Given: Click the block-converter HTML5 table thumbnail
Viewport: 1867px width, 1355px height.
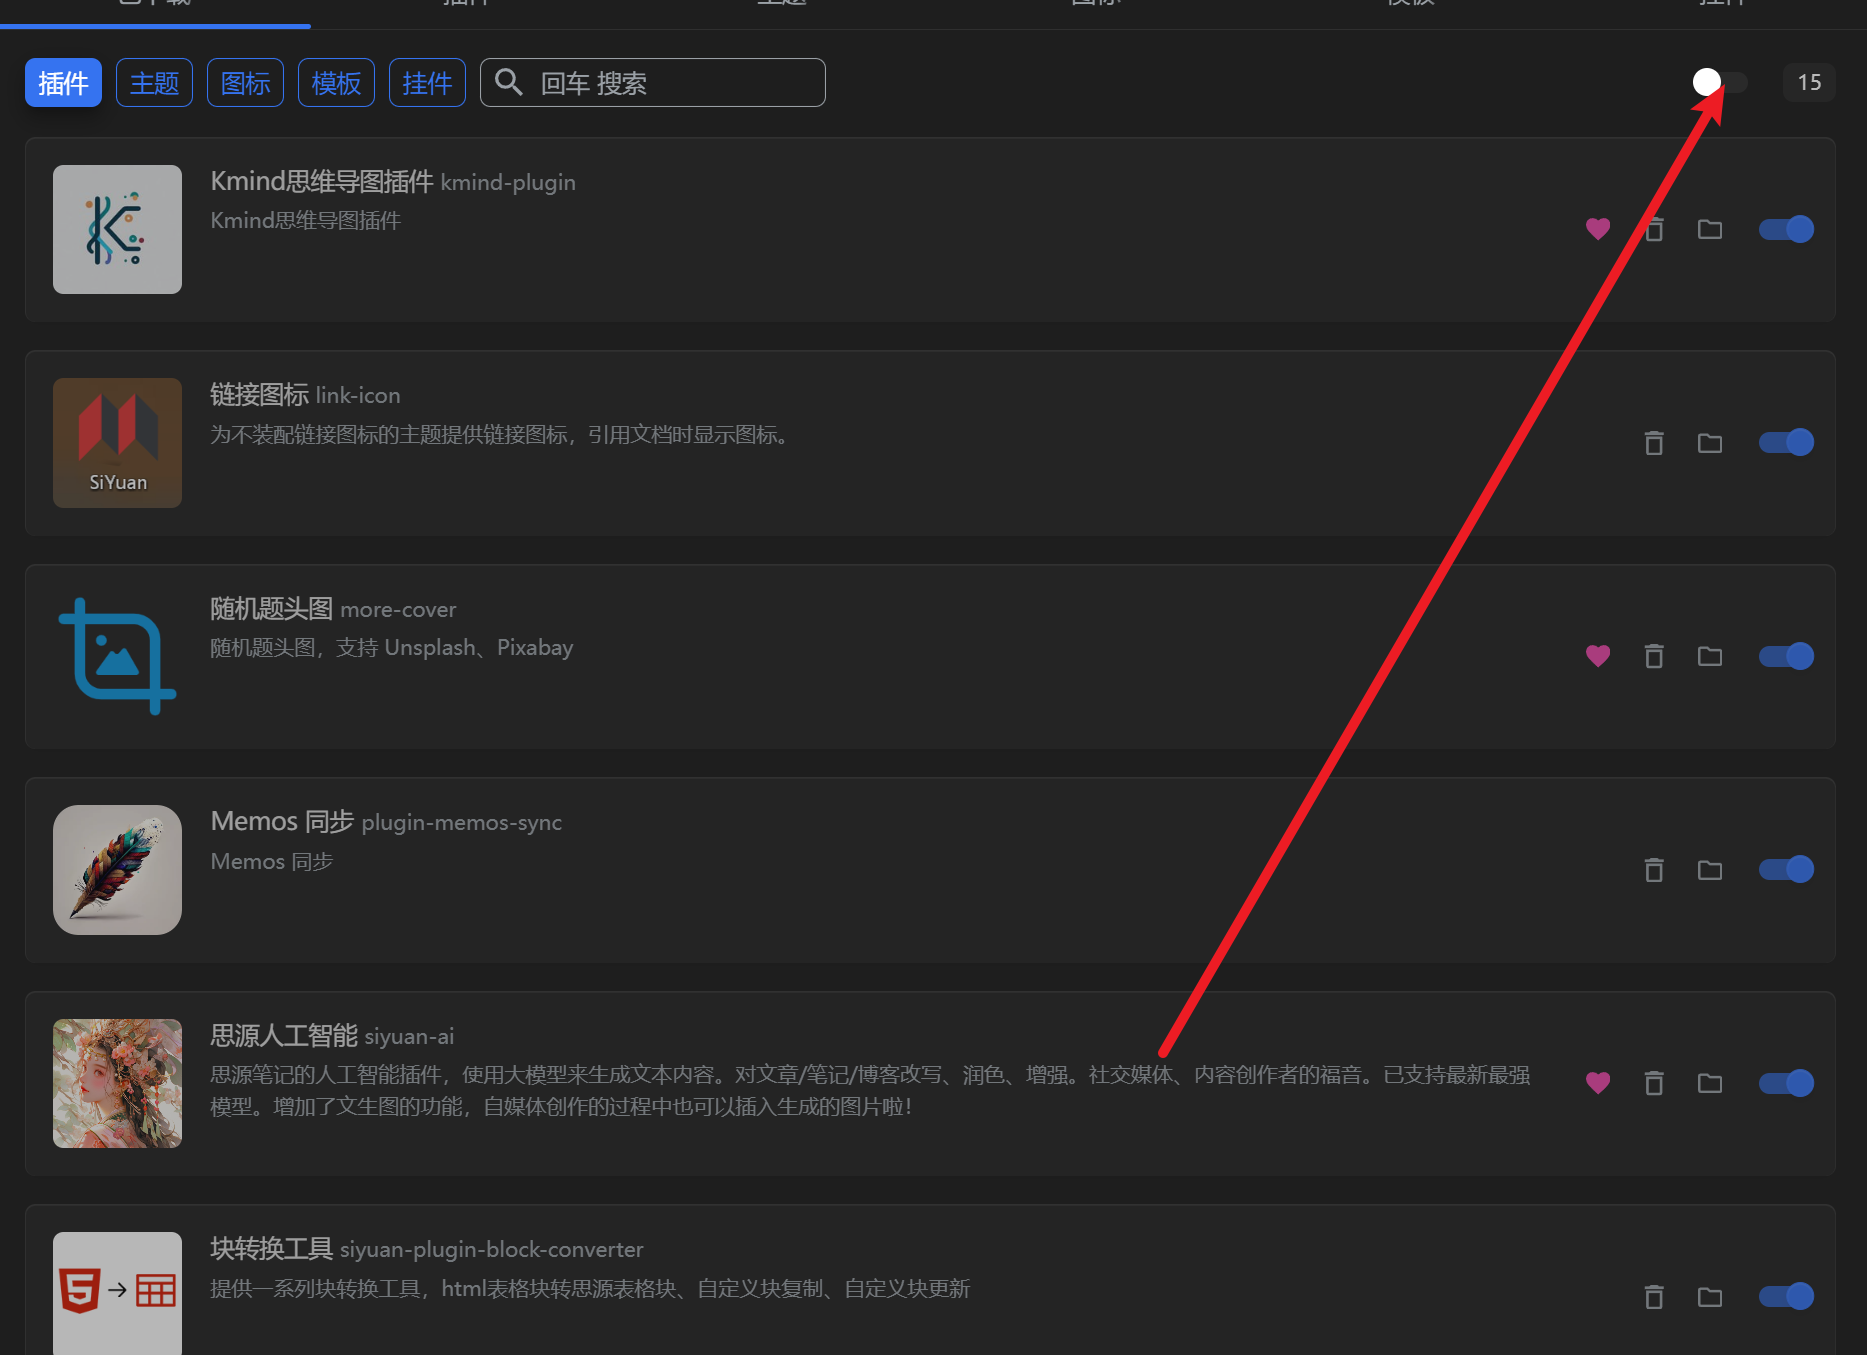Looking at the screenshot, I should click(x=117, y=1293).
